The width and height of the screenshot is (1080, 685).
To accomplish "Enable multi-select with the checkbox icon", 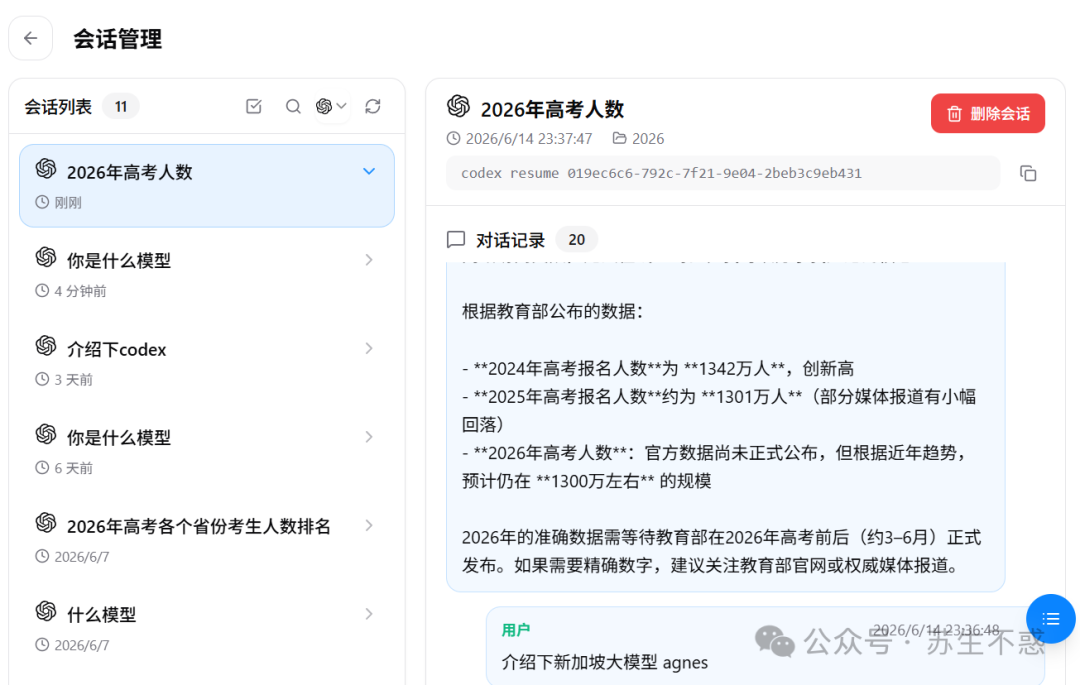I will point(253,106).
